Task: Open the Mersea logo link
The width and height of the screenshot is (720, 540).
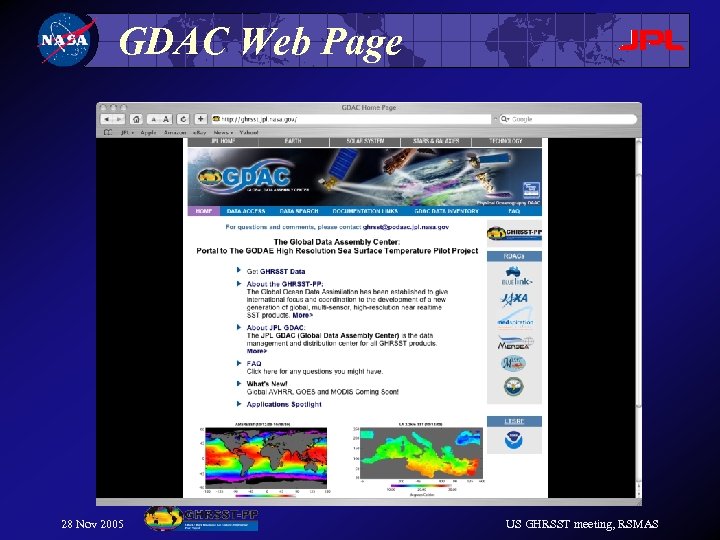Action: coord(515,343)
